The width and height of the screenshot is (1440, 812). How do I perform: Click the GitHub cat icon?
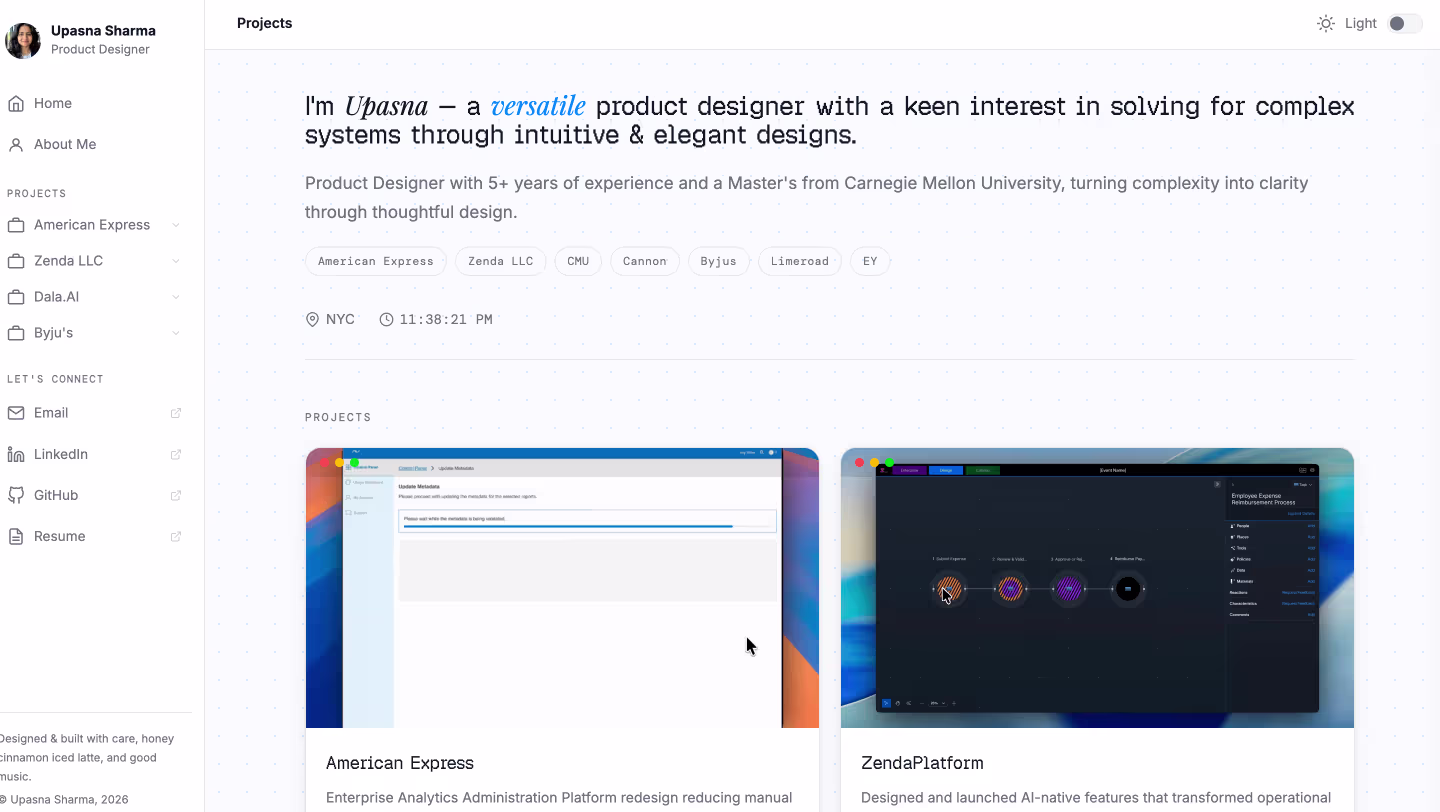(16, 495)
